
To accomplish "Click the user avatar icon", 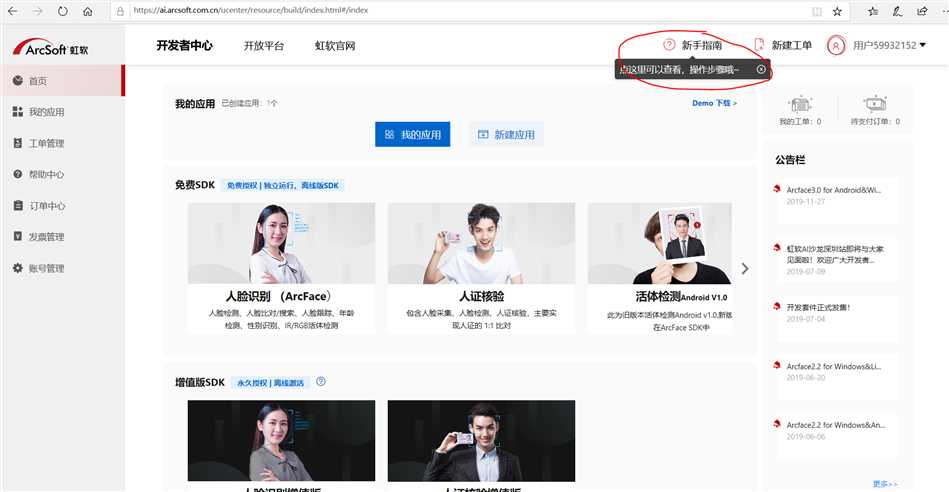I will tap(836, 45).
